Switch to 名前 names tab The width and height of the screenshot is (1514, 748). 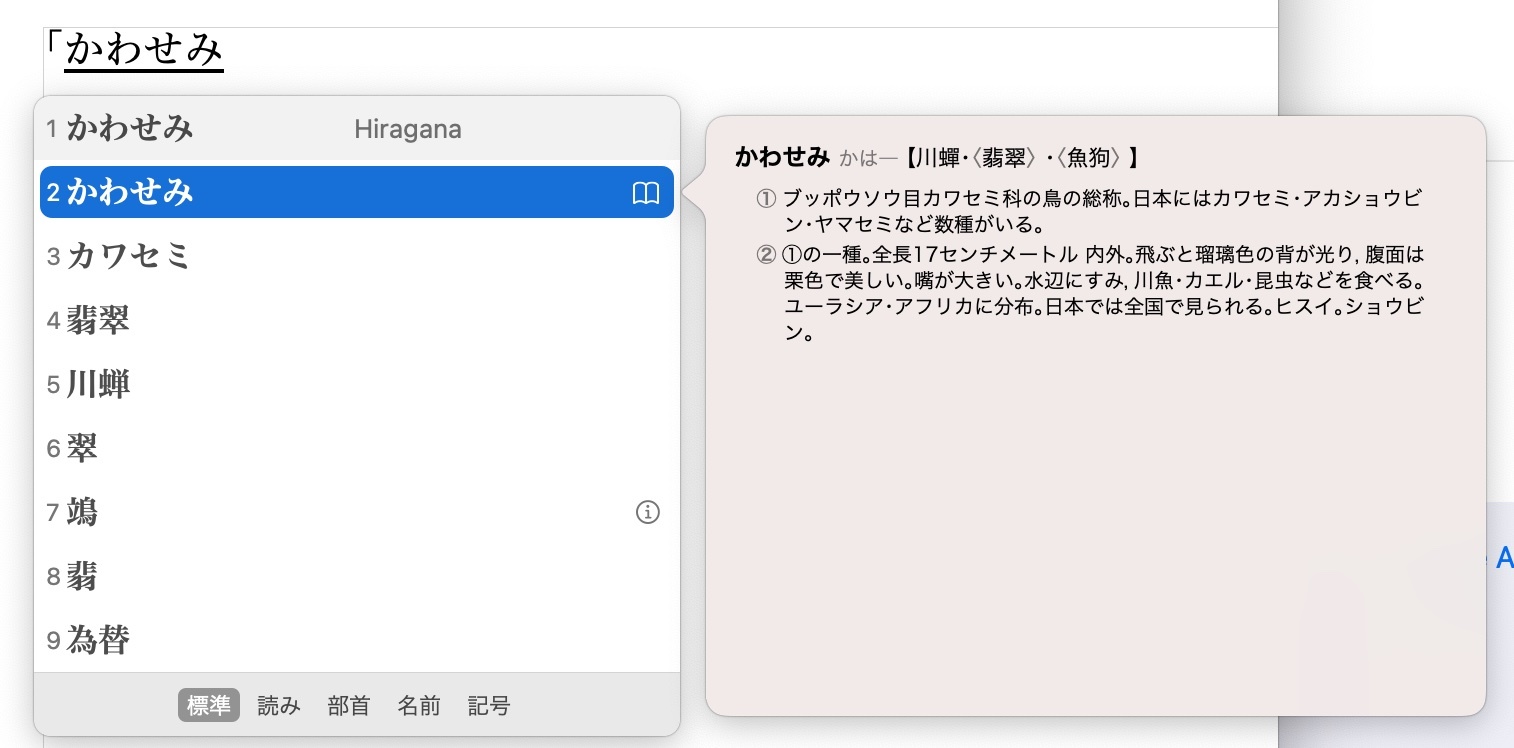pos(419,706)
